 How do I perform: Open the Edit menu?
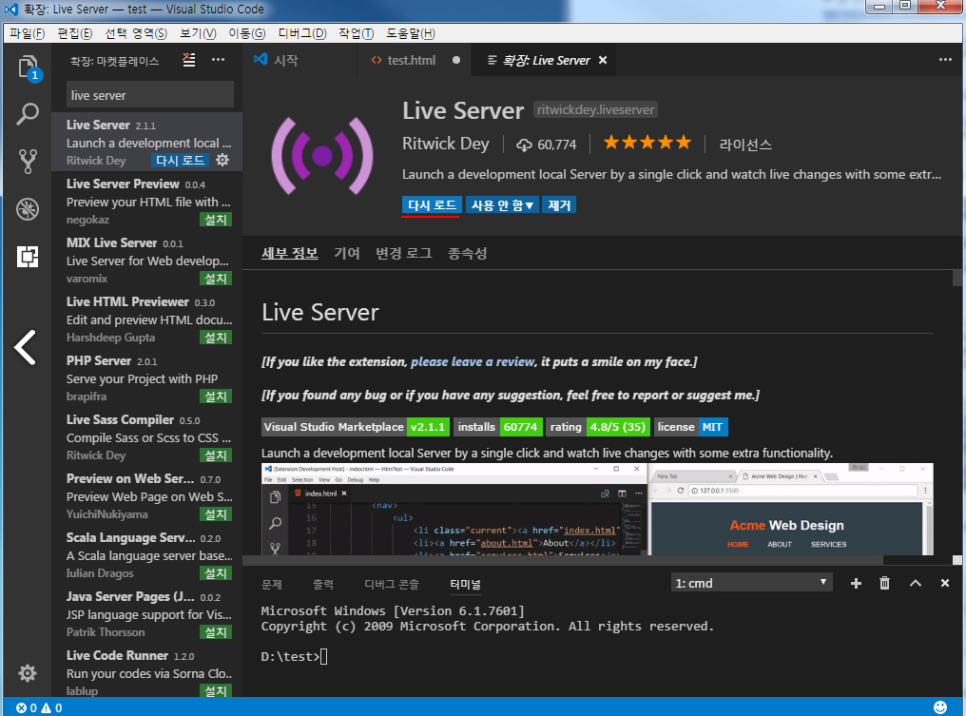(x=75, y=33)
